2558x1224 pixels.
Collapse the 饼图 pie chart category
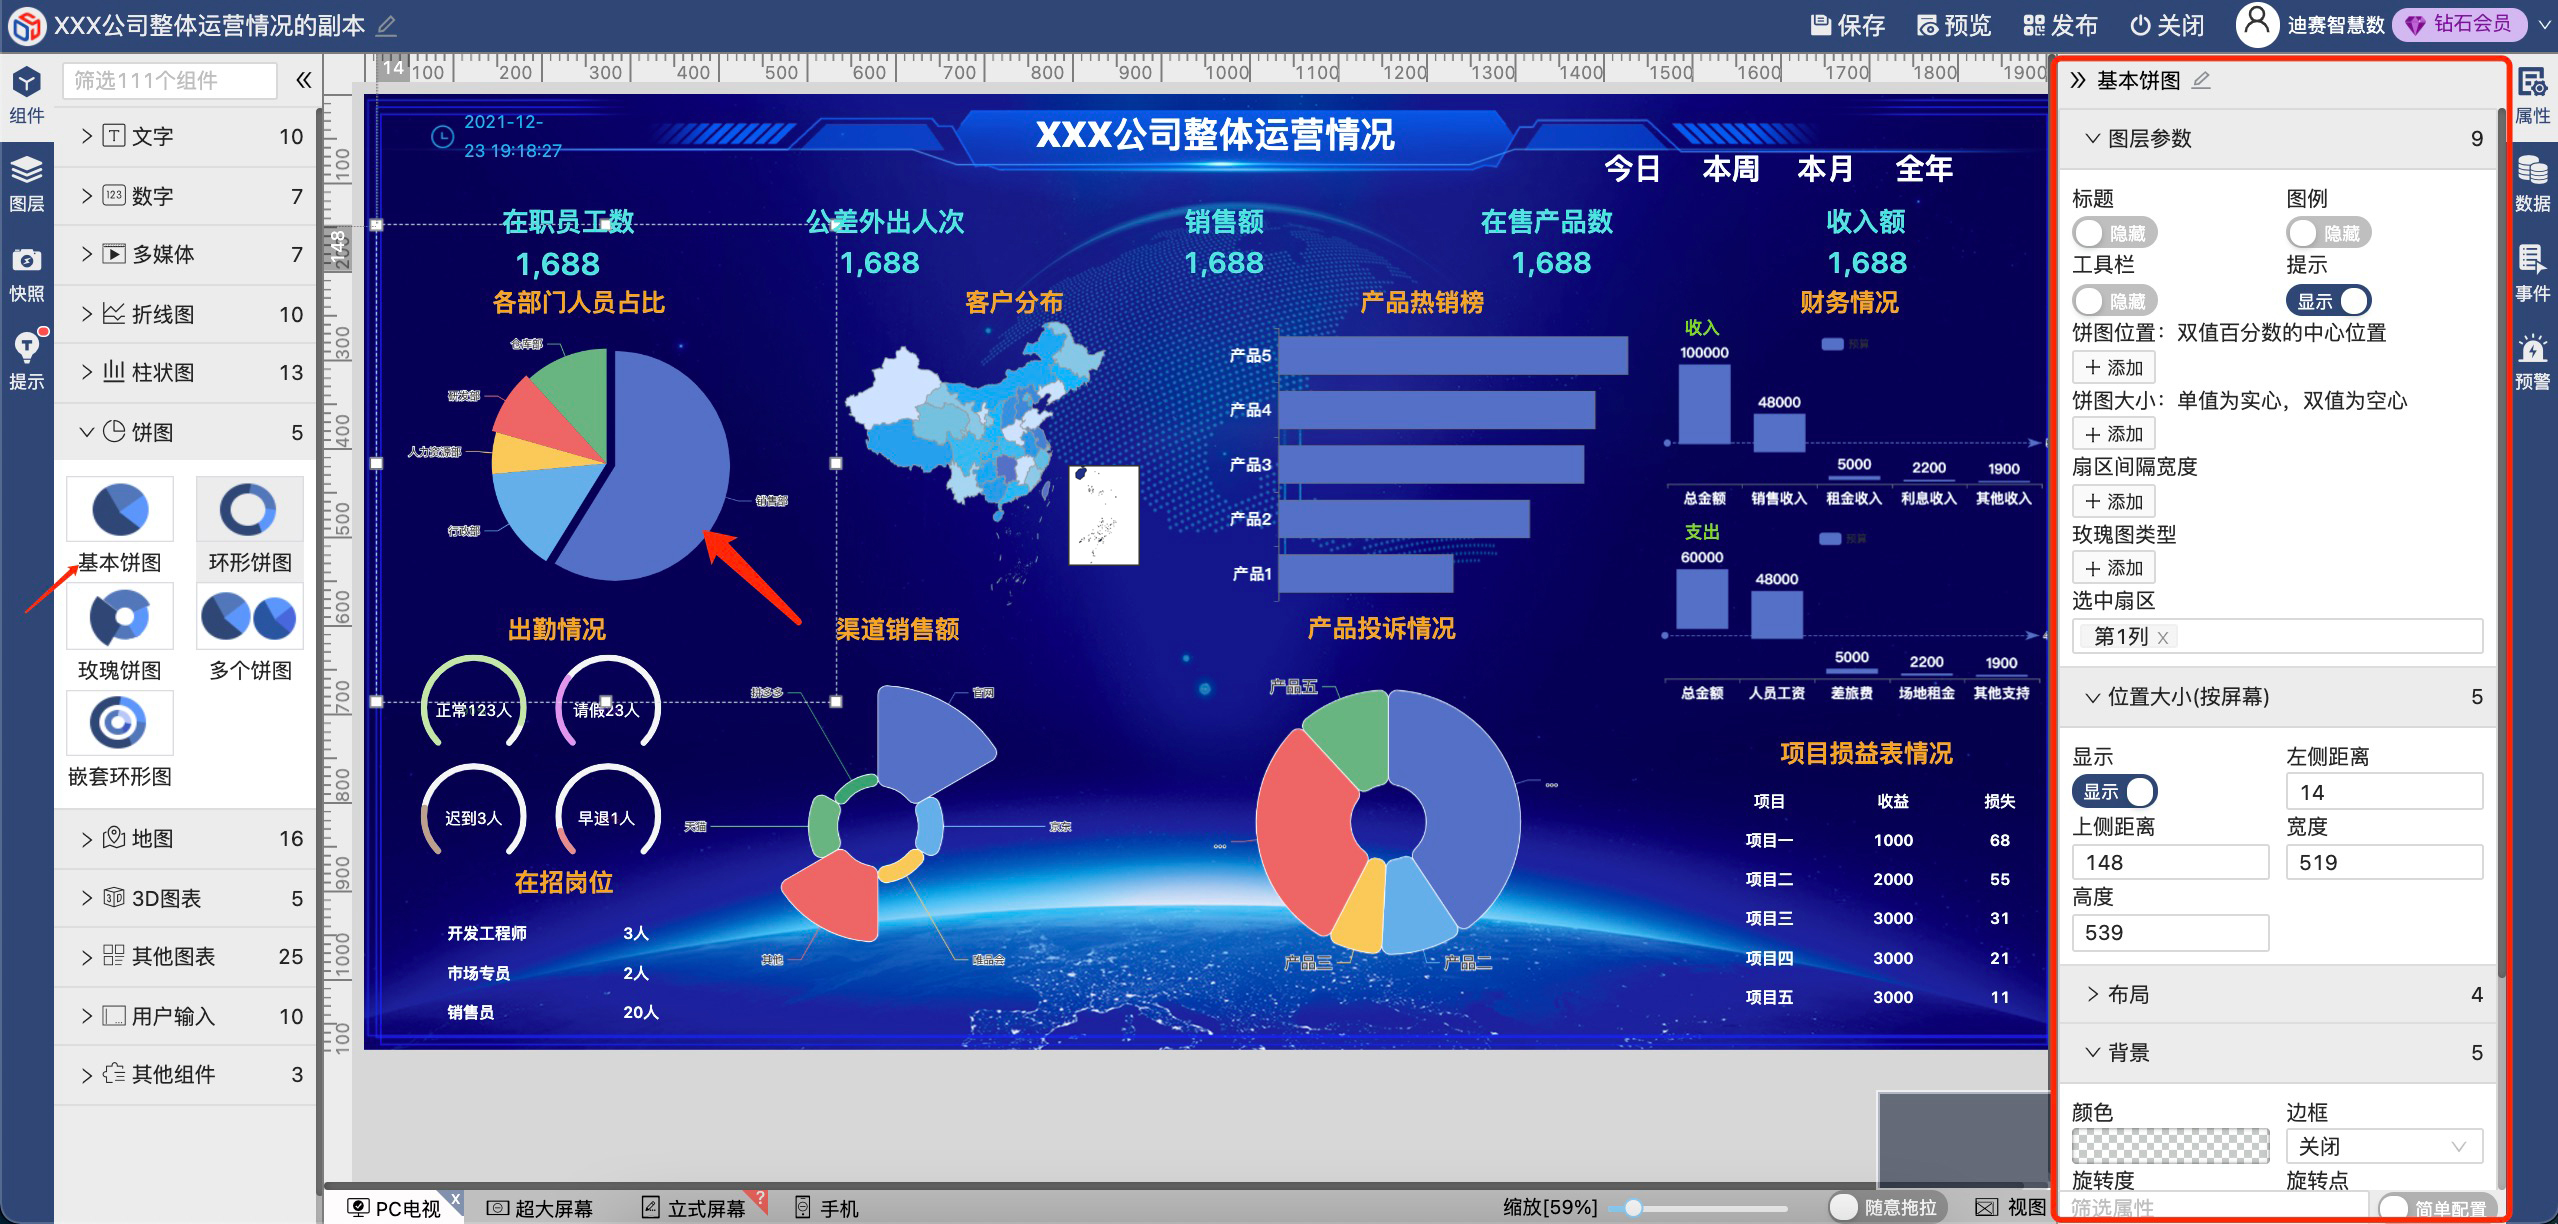click(x=186, y=432)
